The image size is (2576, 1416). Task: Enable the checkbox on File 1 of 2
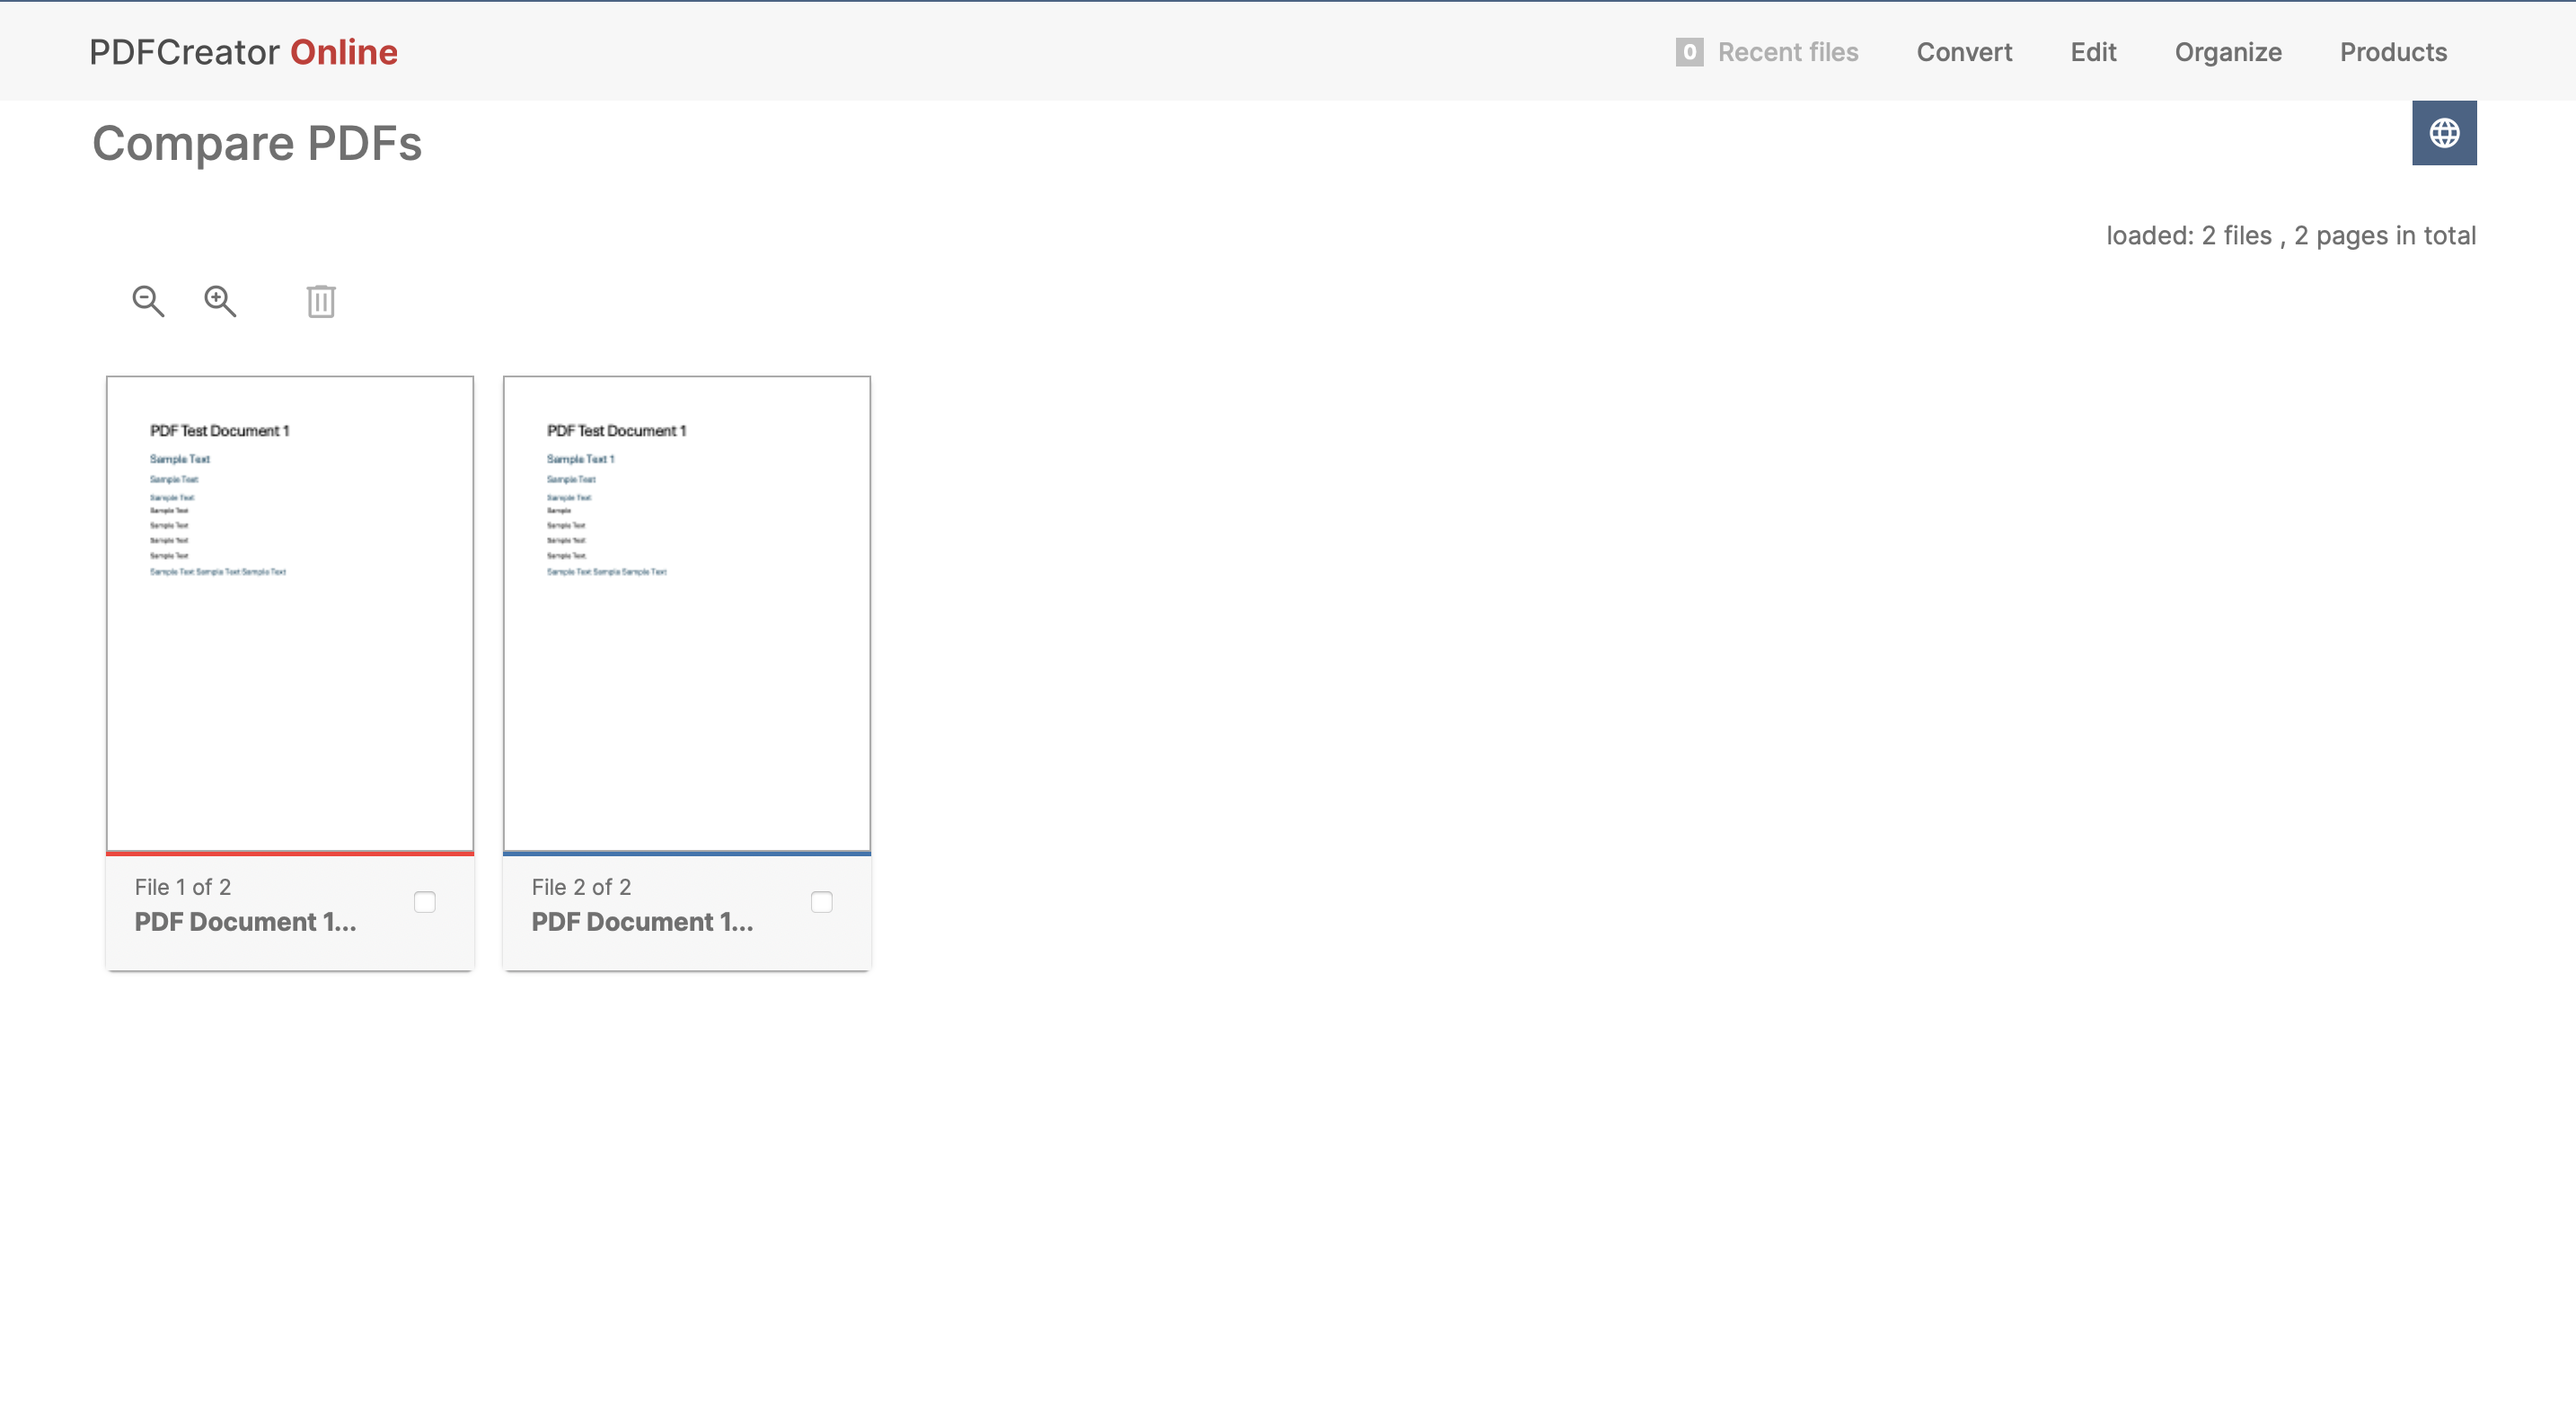click(424, 901)
